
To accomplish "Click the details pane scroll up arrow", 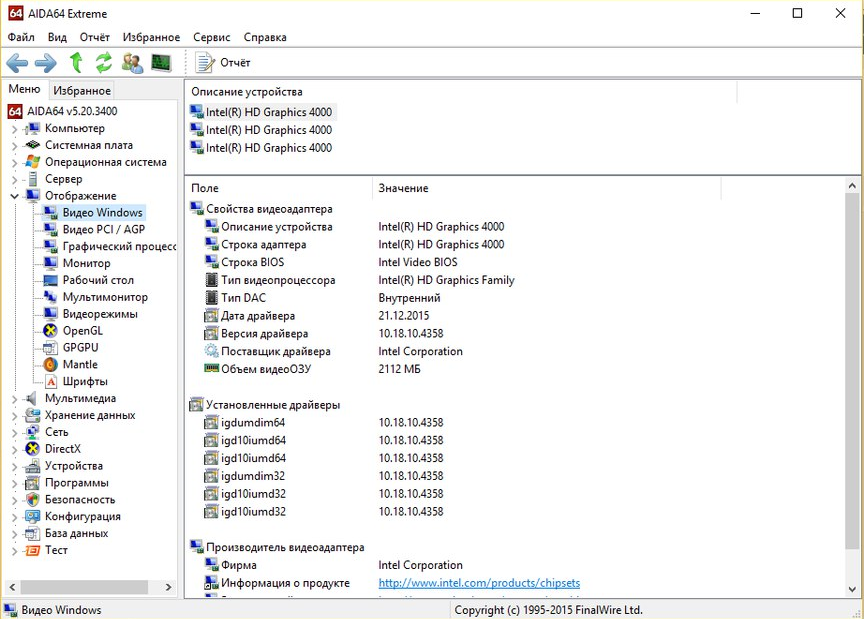I will tap(852, 186).
